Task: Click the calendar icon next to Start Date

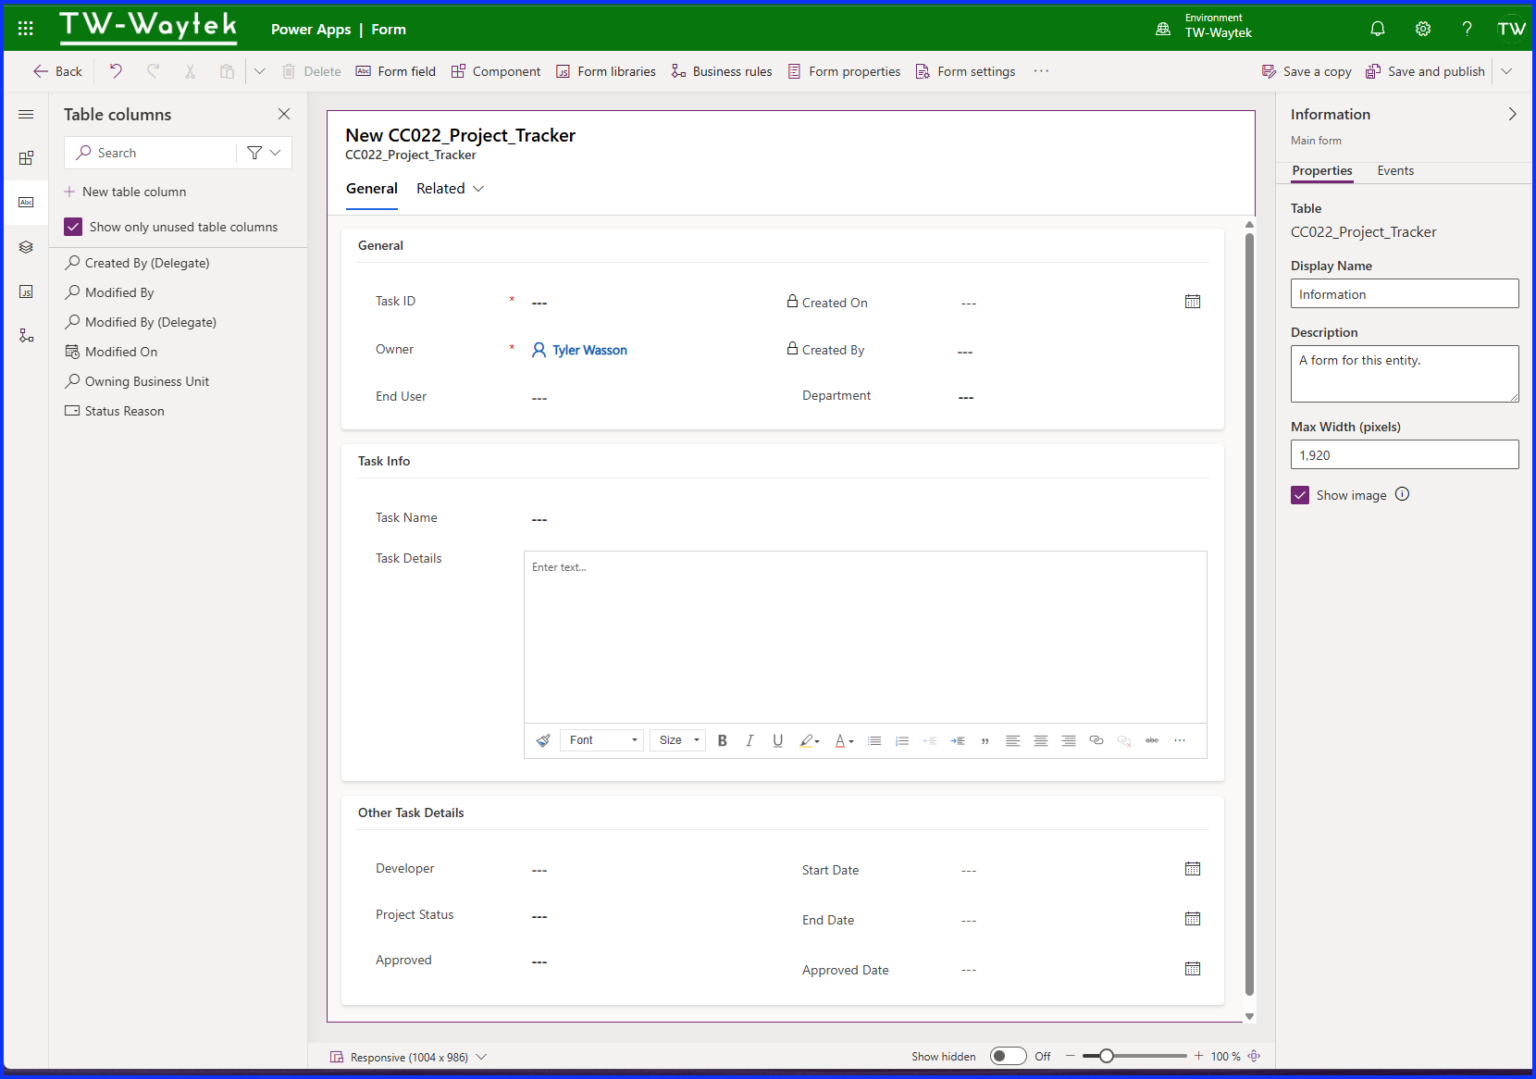Action: coord(1192,868)
